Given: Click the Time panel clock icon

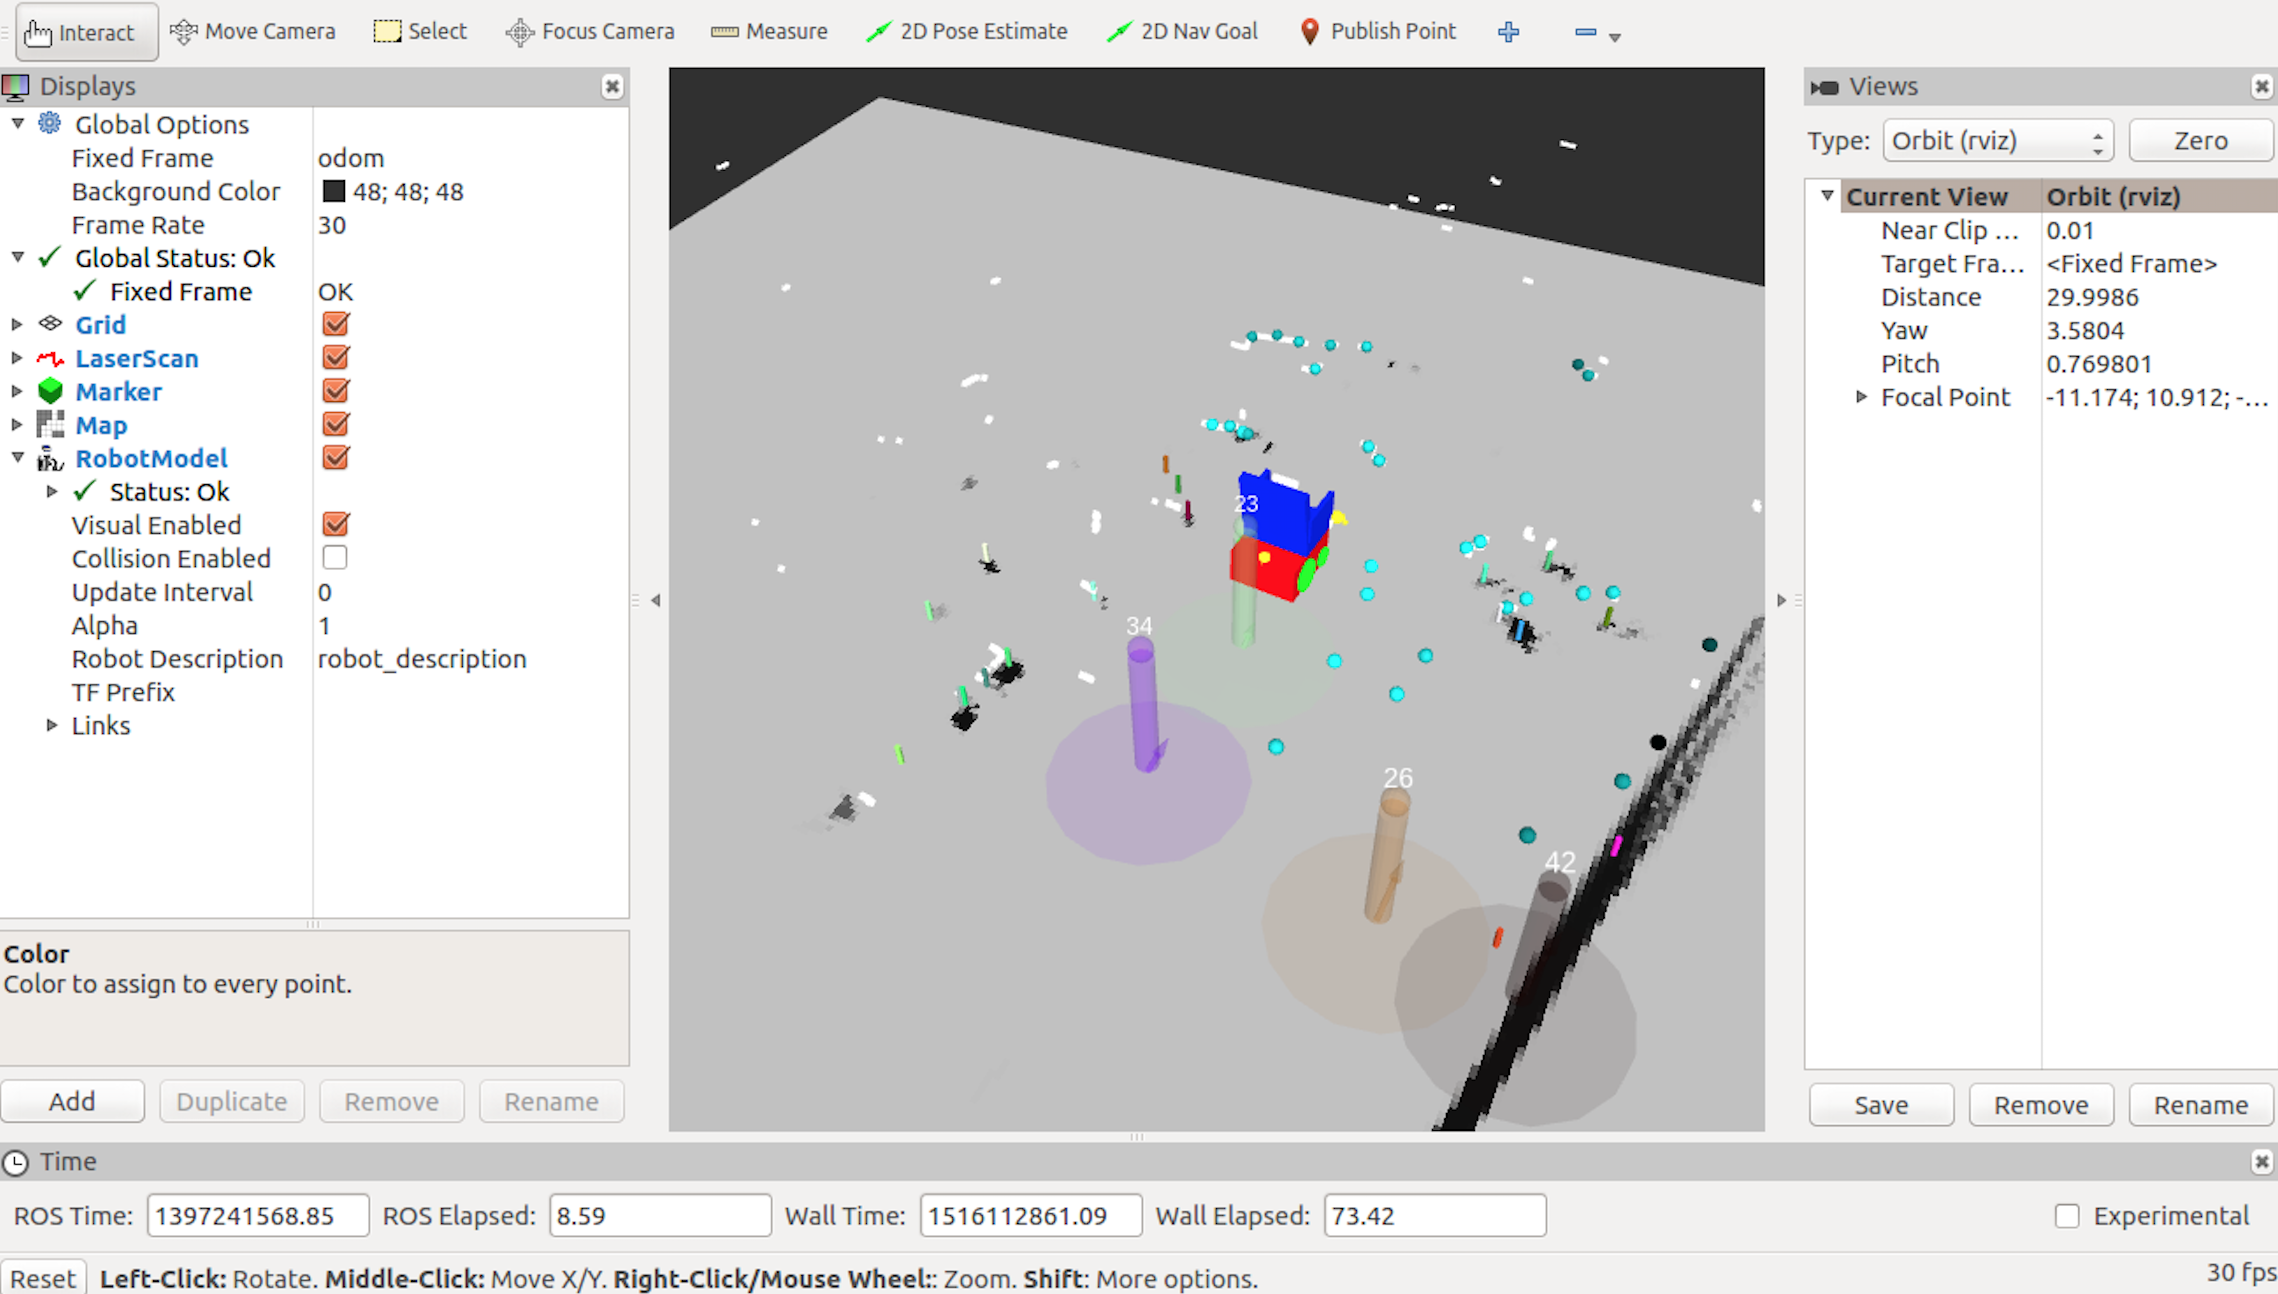Looking at the screenshot, I should pos(16,1162).
